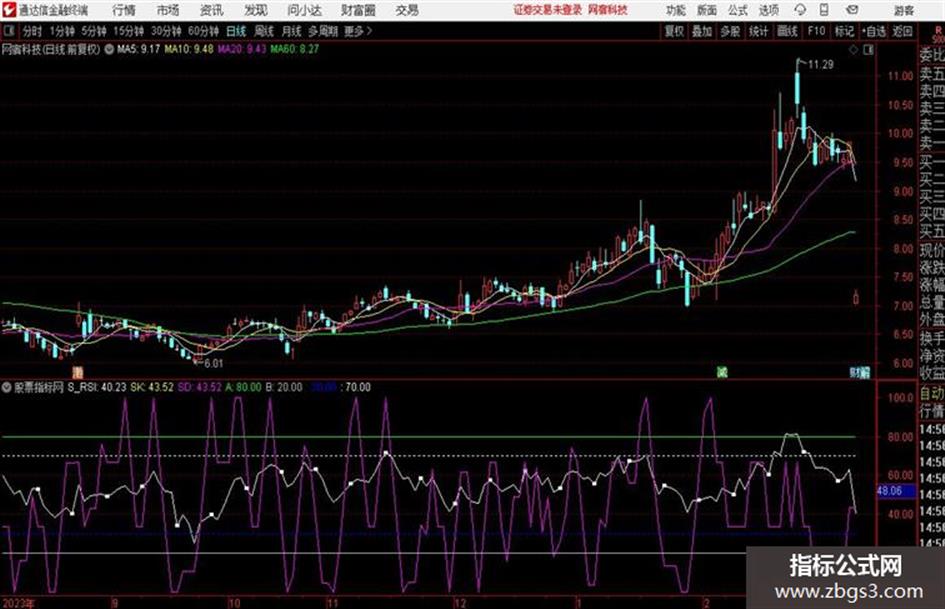The image size is (945, 609).
Task: Click the S_RSI: 40.23 indicator label
Action: click(x=96, y=387)
